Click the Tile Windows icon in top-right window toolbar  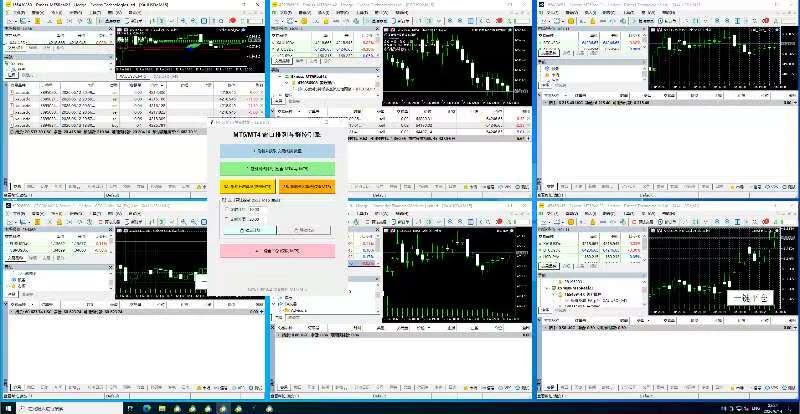pyautogui.click(x=737, y=21)
